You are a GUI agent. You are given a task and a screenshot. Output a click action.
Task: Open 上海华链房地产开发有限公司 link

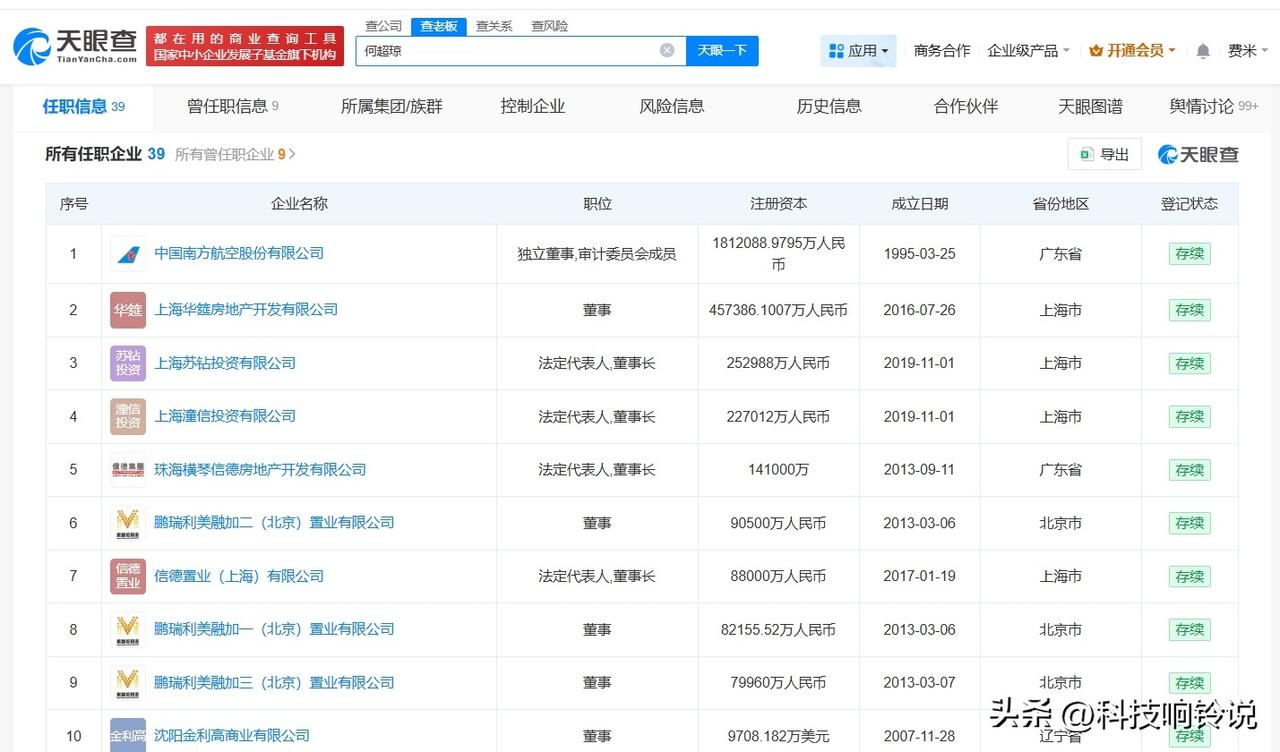pos(246,310)
